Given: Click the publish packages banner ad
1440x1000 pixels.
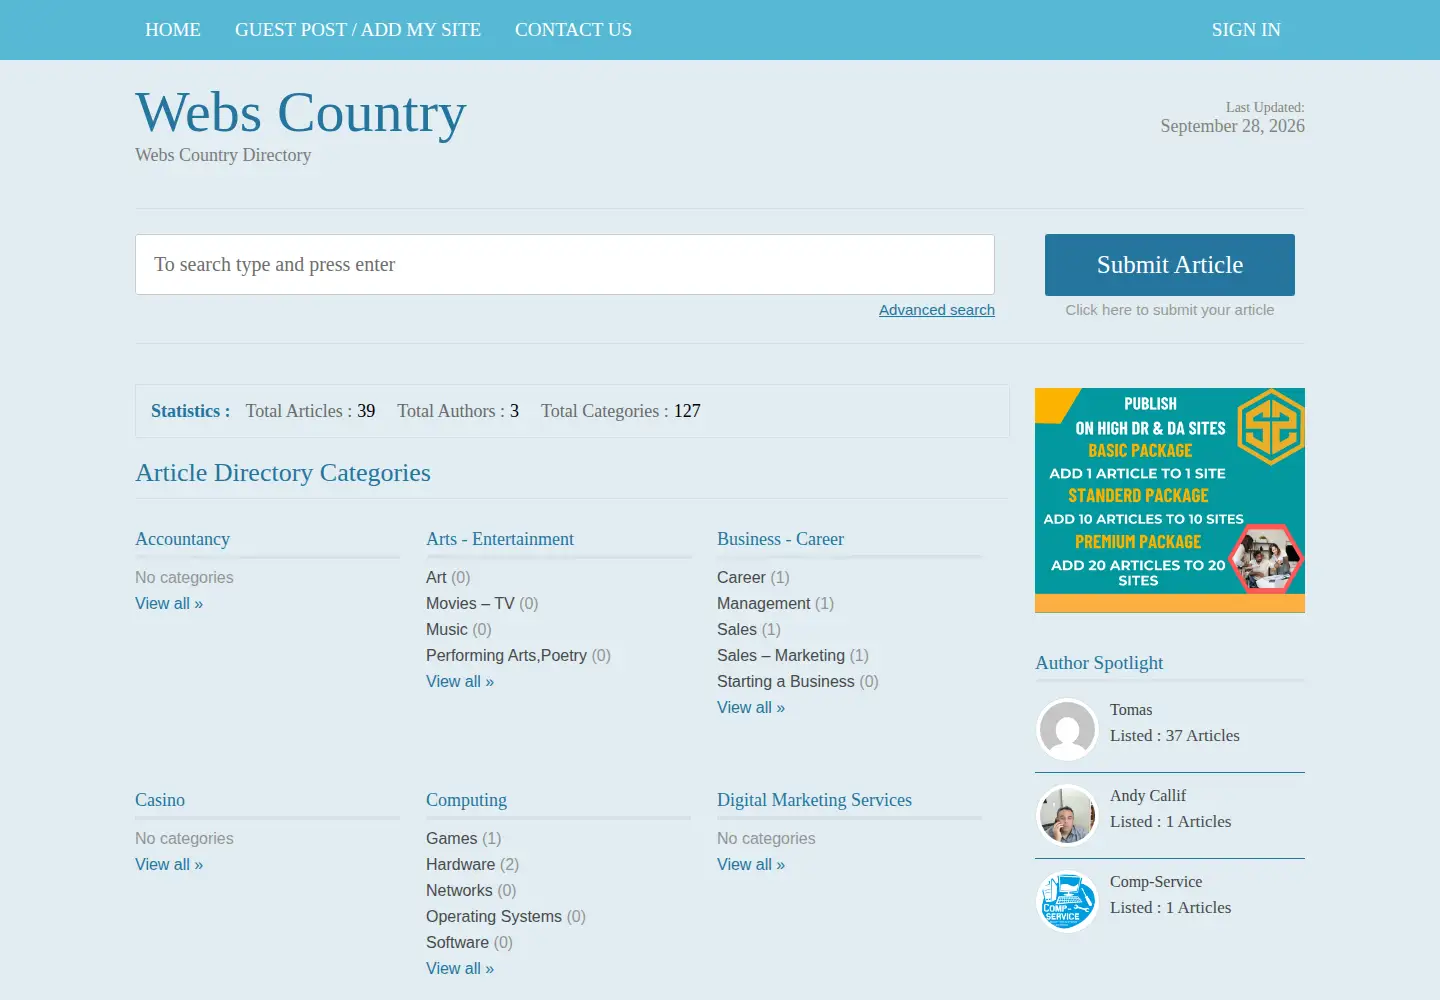Looking at the screenshot, I should pyautogui.click(x=1170, y=500).
